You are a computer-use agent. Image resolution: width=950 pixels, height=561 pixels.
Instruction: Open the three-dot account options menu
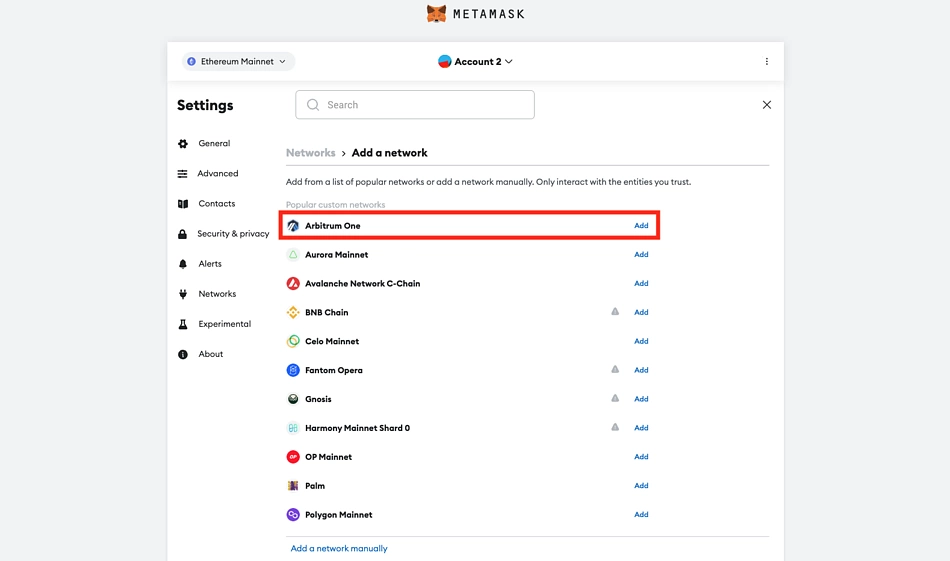pos(766,61)
